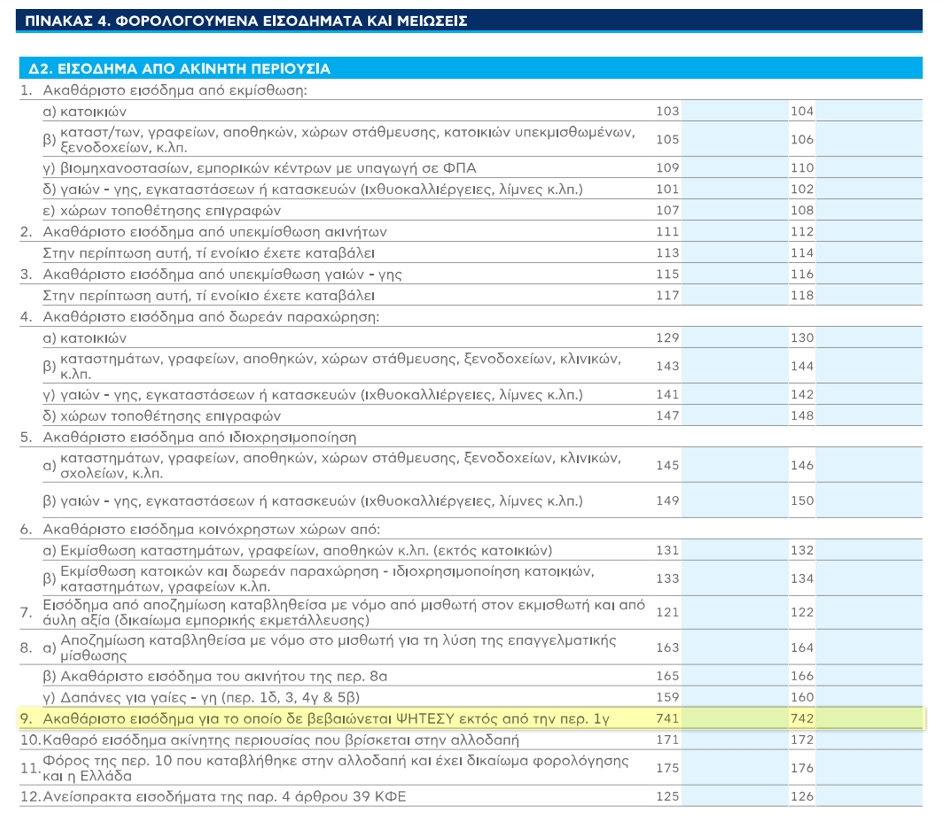The height and width of the screenshot is (823, 944).
Task: Select the highlighted code 742 field
Action: (869, 718)
